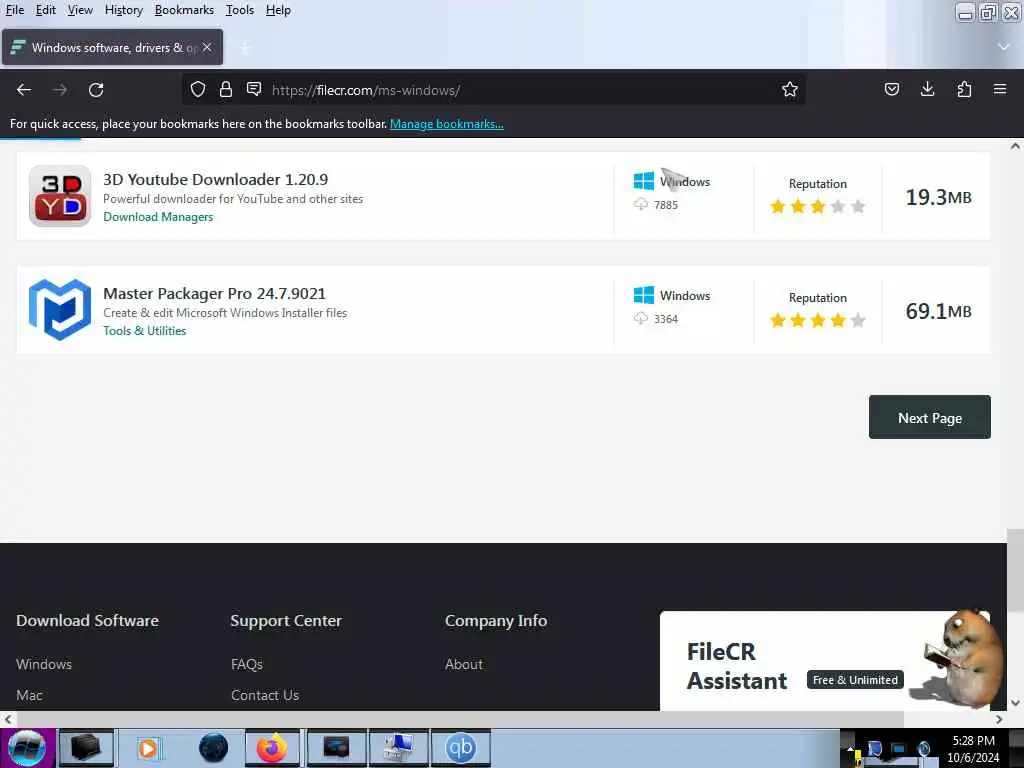Open qBittorrent from the taskbar
Screen dimensions: 1024x768
(460, 748)
